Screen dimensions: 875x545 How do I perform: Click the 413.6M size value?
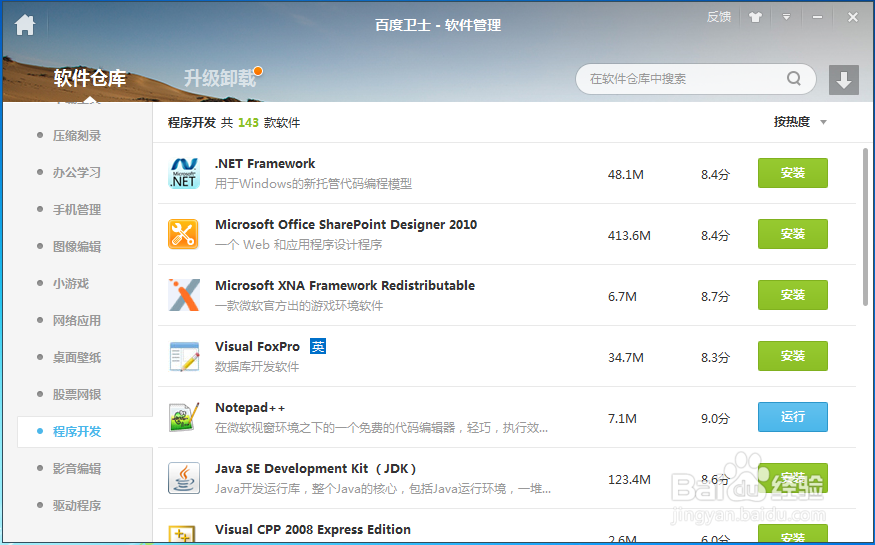629,235
